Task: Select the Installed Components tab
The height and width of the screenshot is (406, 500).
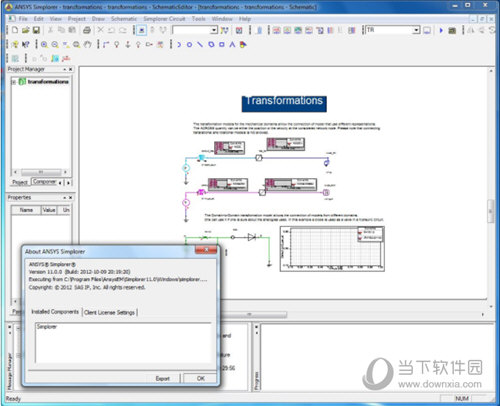Action: (55, 312)
